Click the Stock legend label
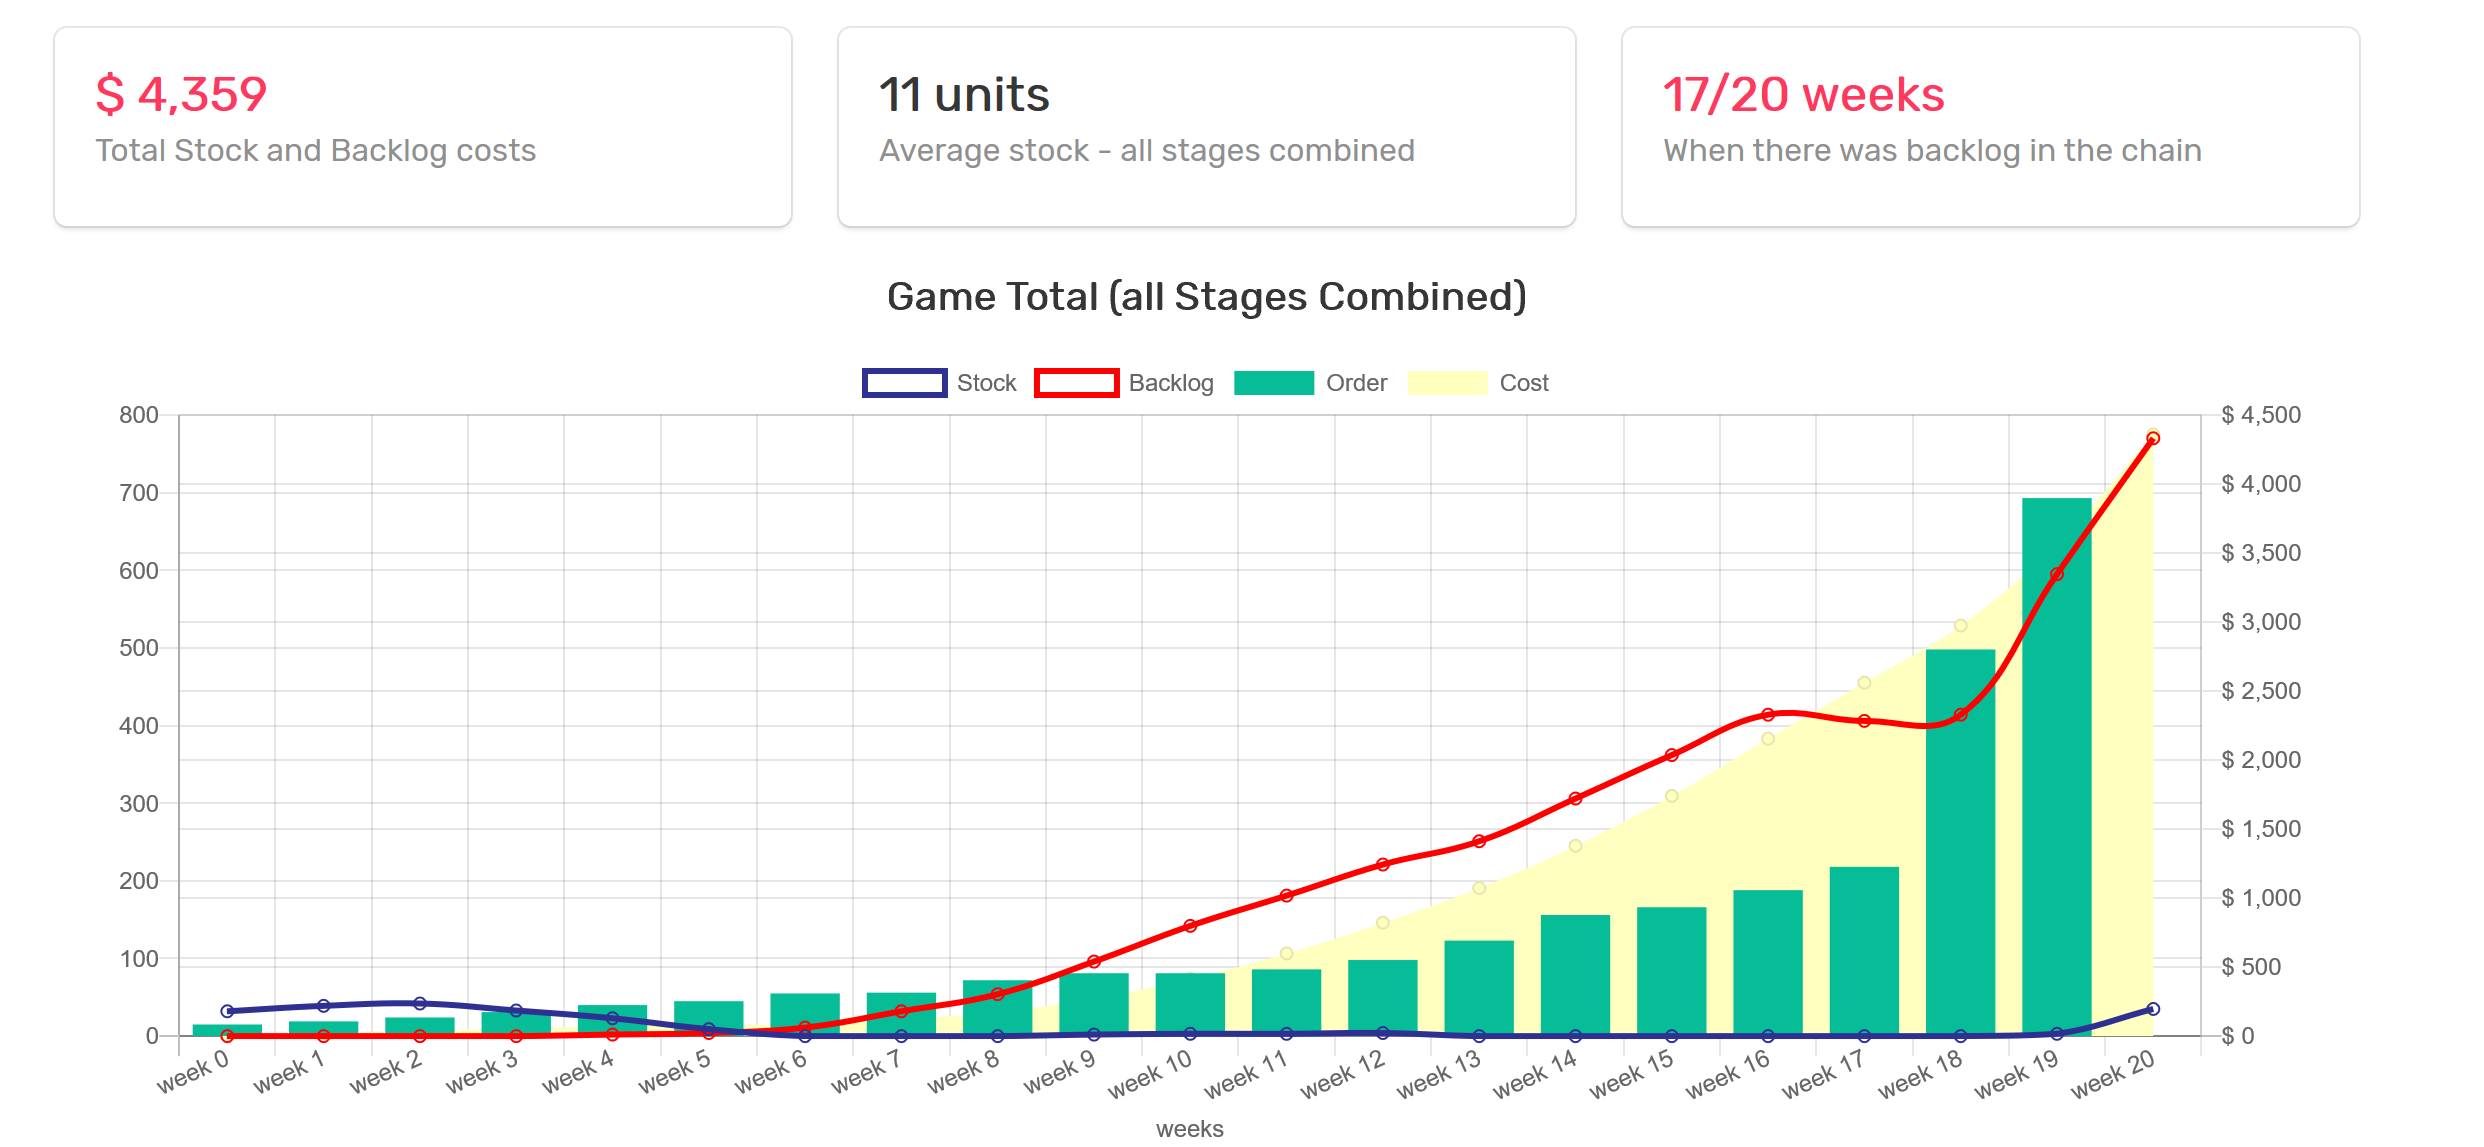The height and width of the screenshot is (1147, 2484). (x=986, y=383)
